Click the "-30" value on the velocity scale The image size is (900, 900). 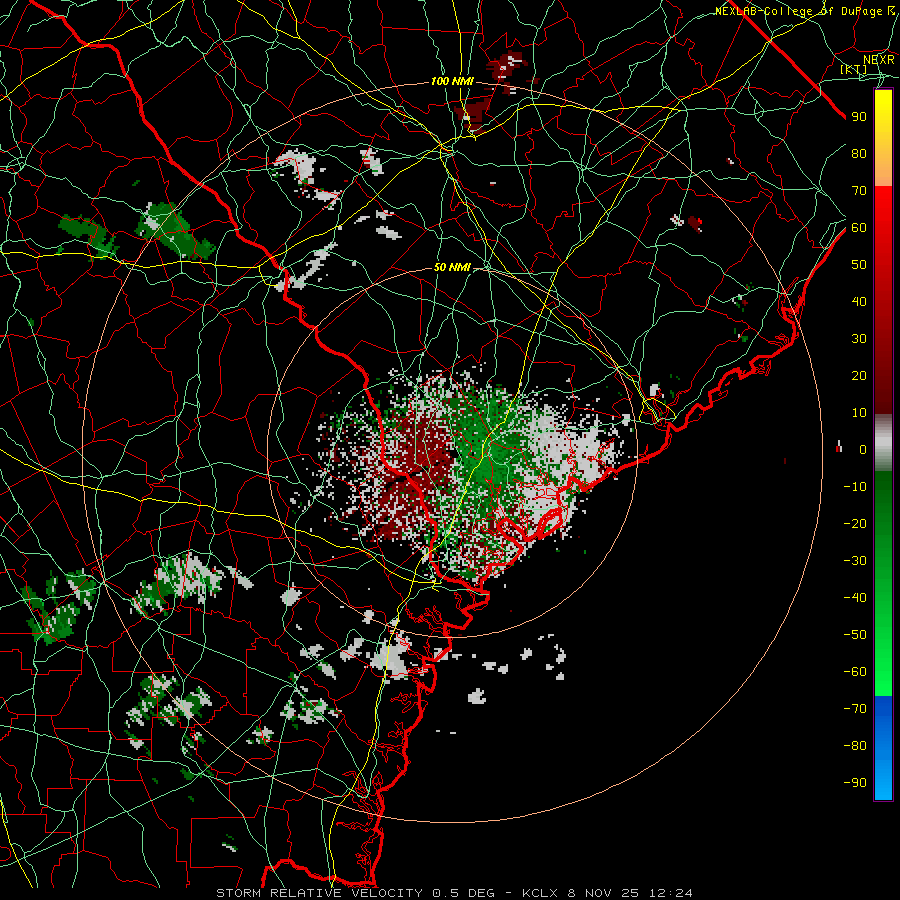[855, 561]
